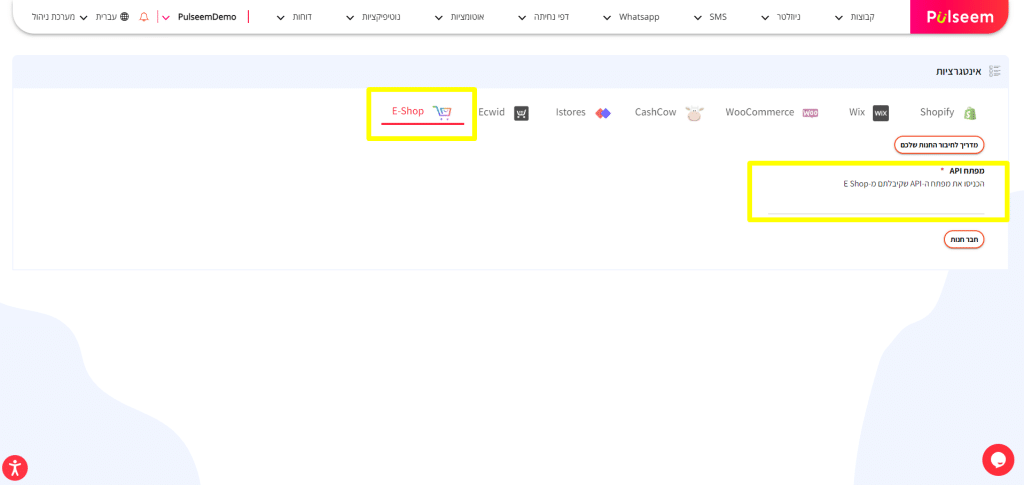This screenshot has width=1024, height=485.
Task: Expand the דפי נחיתה menu
Action: tap(543, 17)
